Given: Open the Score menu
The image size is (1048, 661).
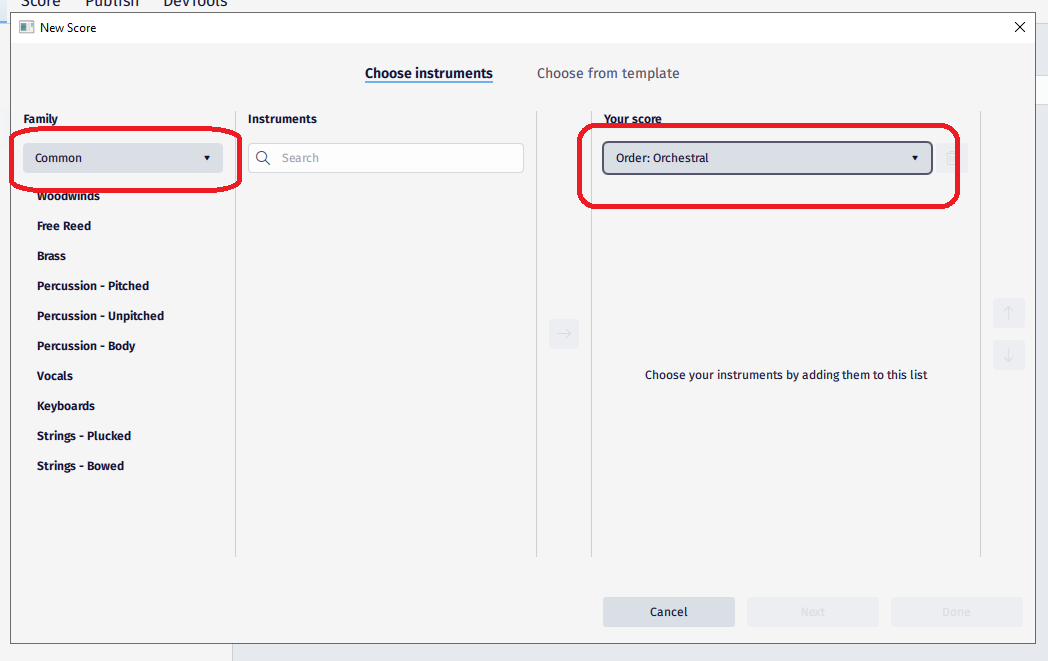Looking at the screenshot, I should [x=41, y=4].
